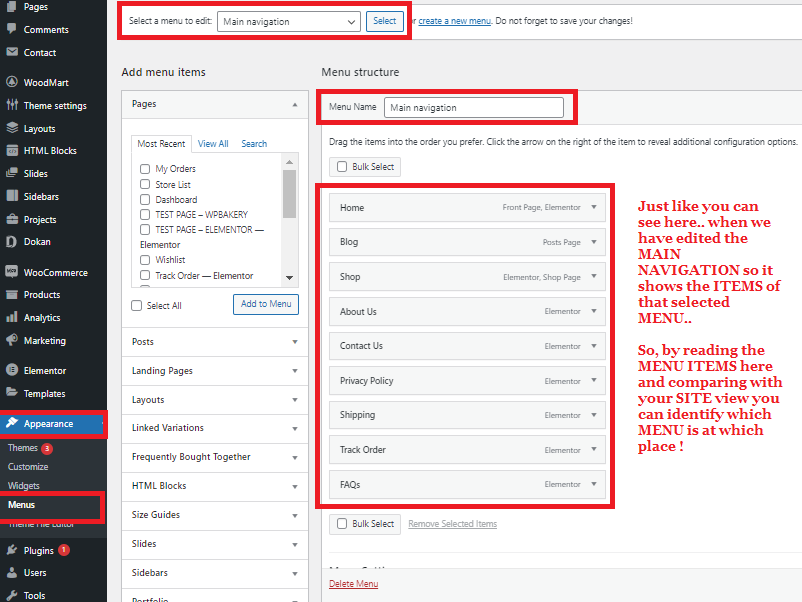
Task: Click the HTML Blocks icon in the sidebar
Action: click(x=12, y=150)
